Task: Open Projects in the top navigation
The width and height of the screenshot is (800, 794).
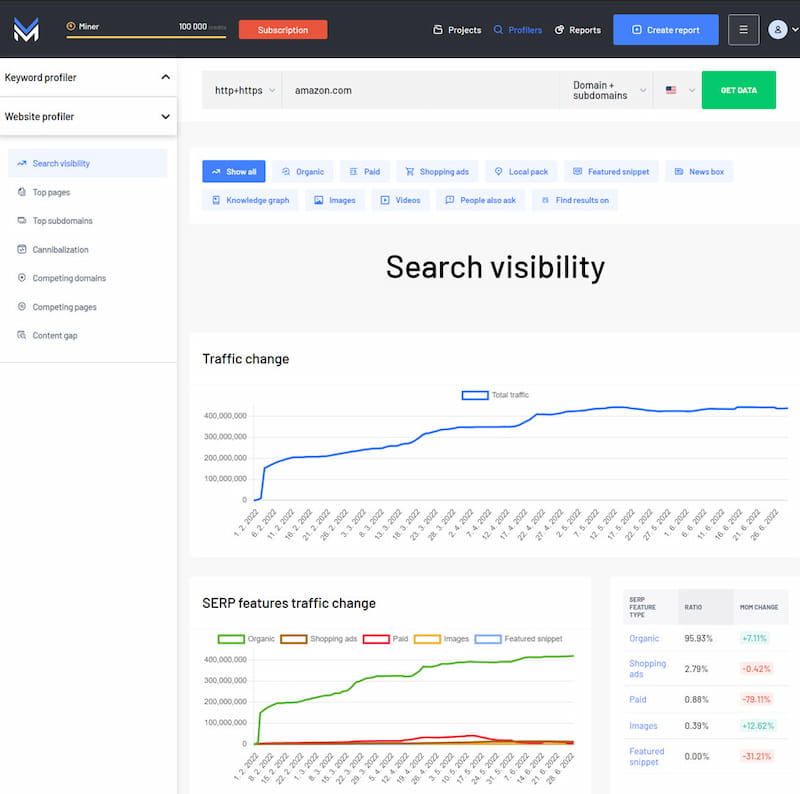Action: point(457,30)
